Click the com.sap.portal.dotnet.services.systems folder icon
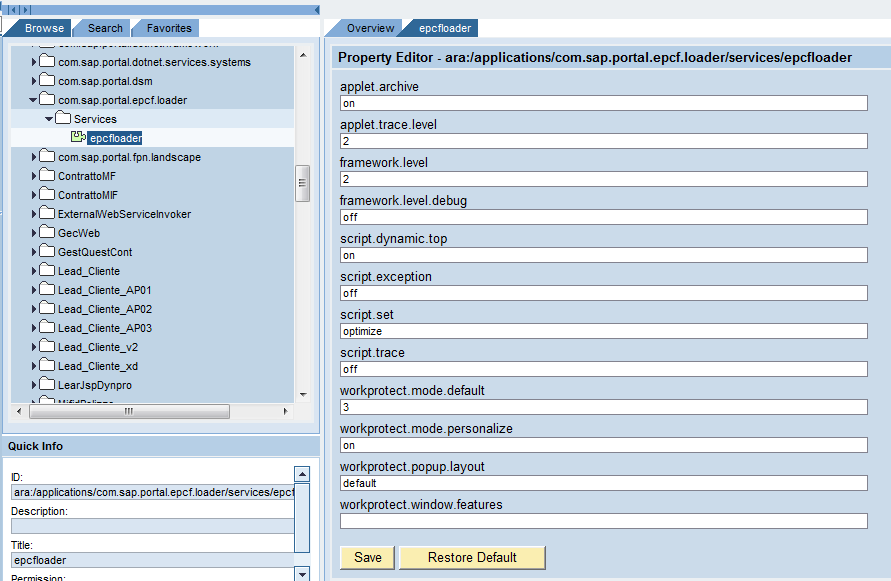 click(47, 61)
